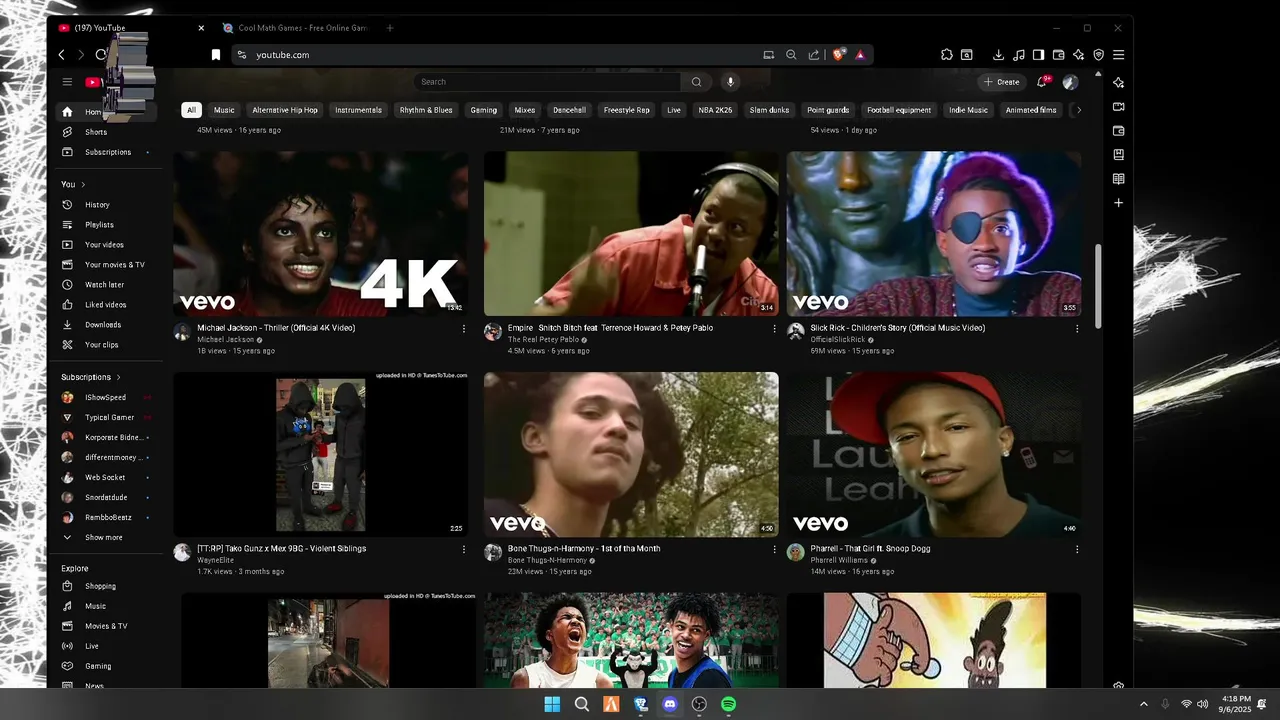Open YouTube notifications bell
This screenshot has width=1280, height=720.
click(1042, 82)
